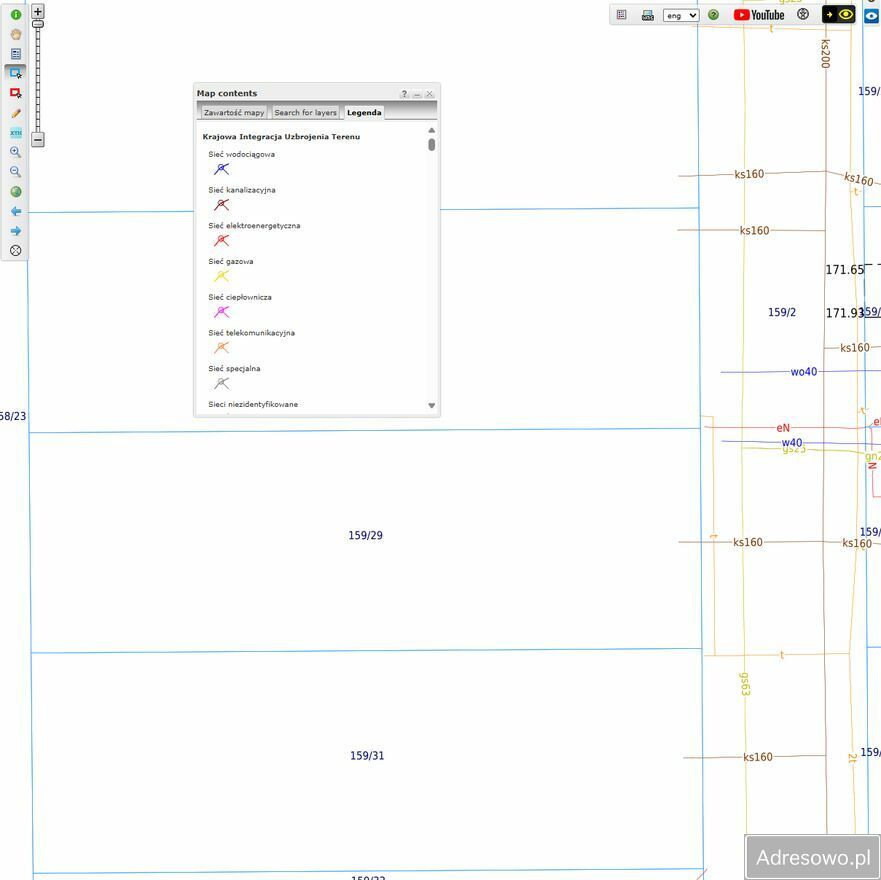This screenshot has width=881, height=880.
Task: Click Sieci niezidentyfikowane legend label
Action: (x=253, y=404)
